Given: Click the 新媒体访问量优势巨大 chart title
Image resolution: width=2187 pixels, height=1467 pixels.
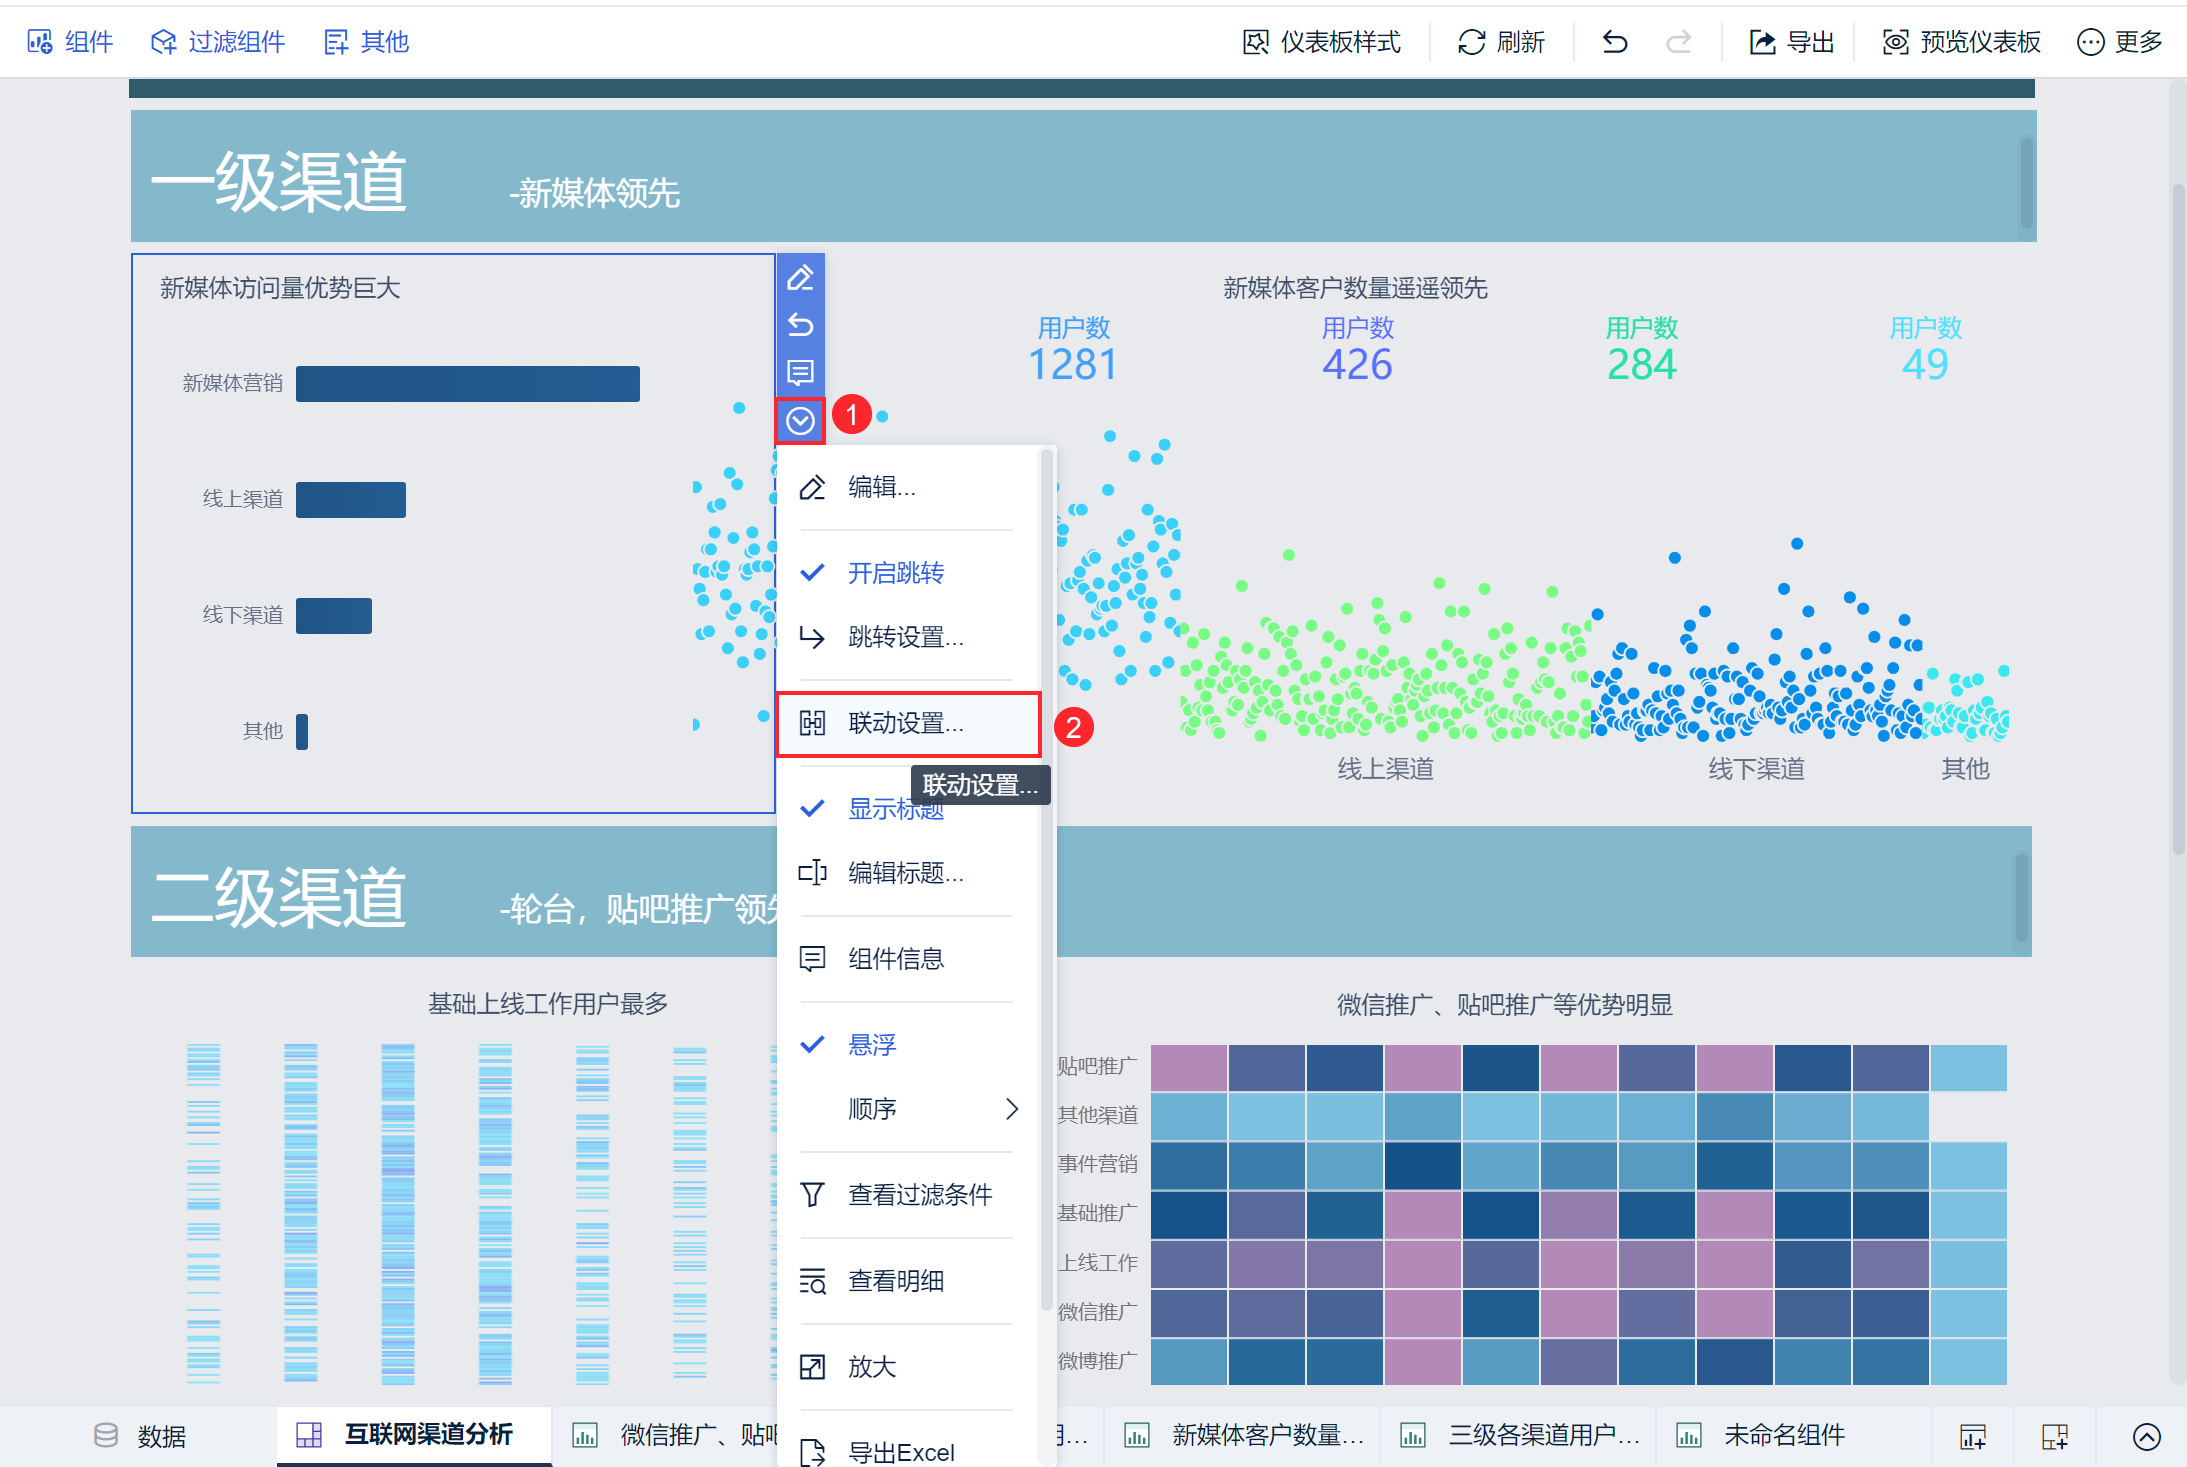Looking at the screenshot, I should coord(280,289).
